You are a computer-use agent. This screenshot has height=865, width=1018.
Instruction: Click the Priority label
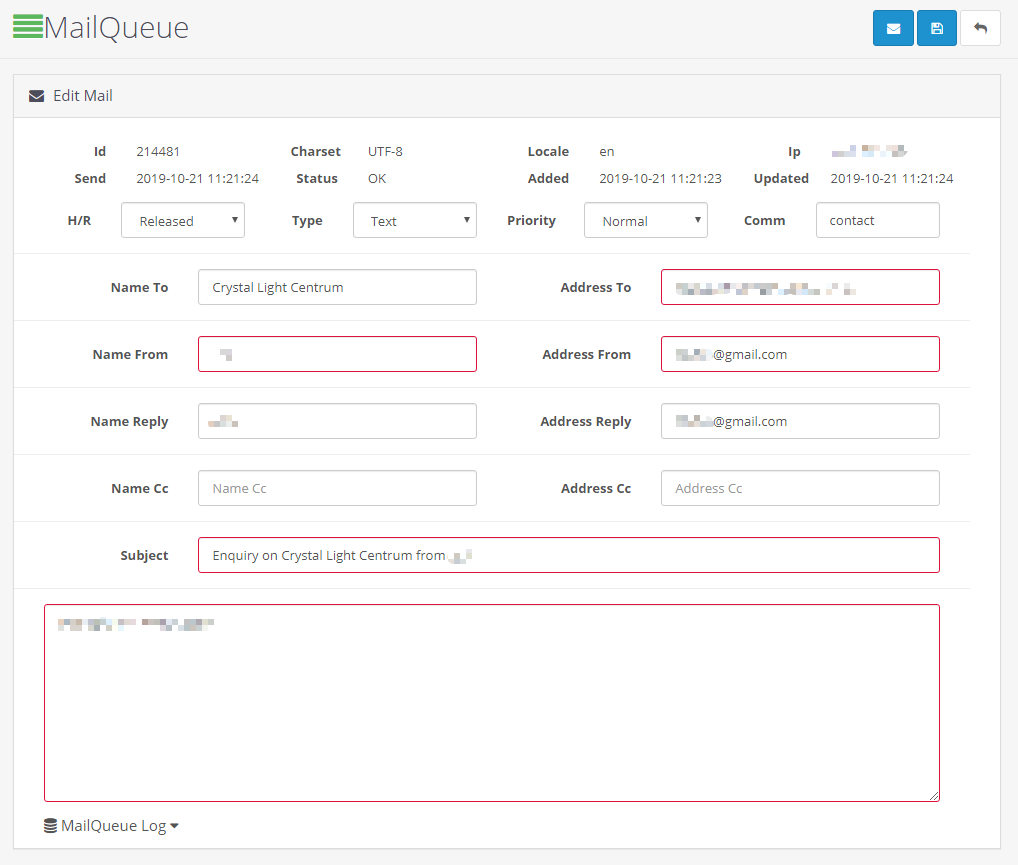pos(531,220)
